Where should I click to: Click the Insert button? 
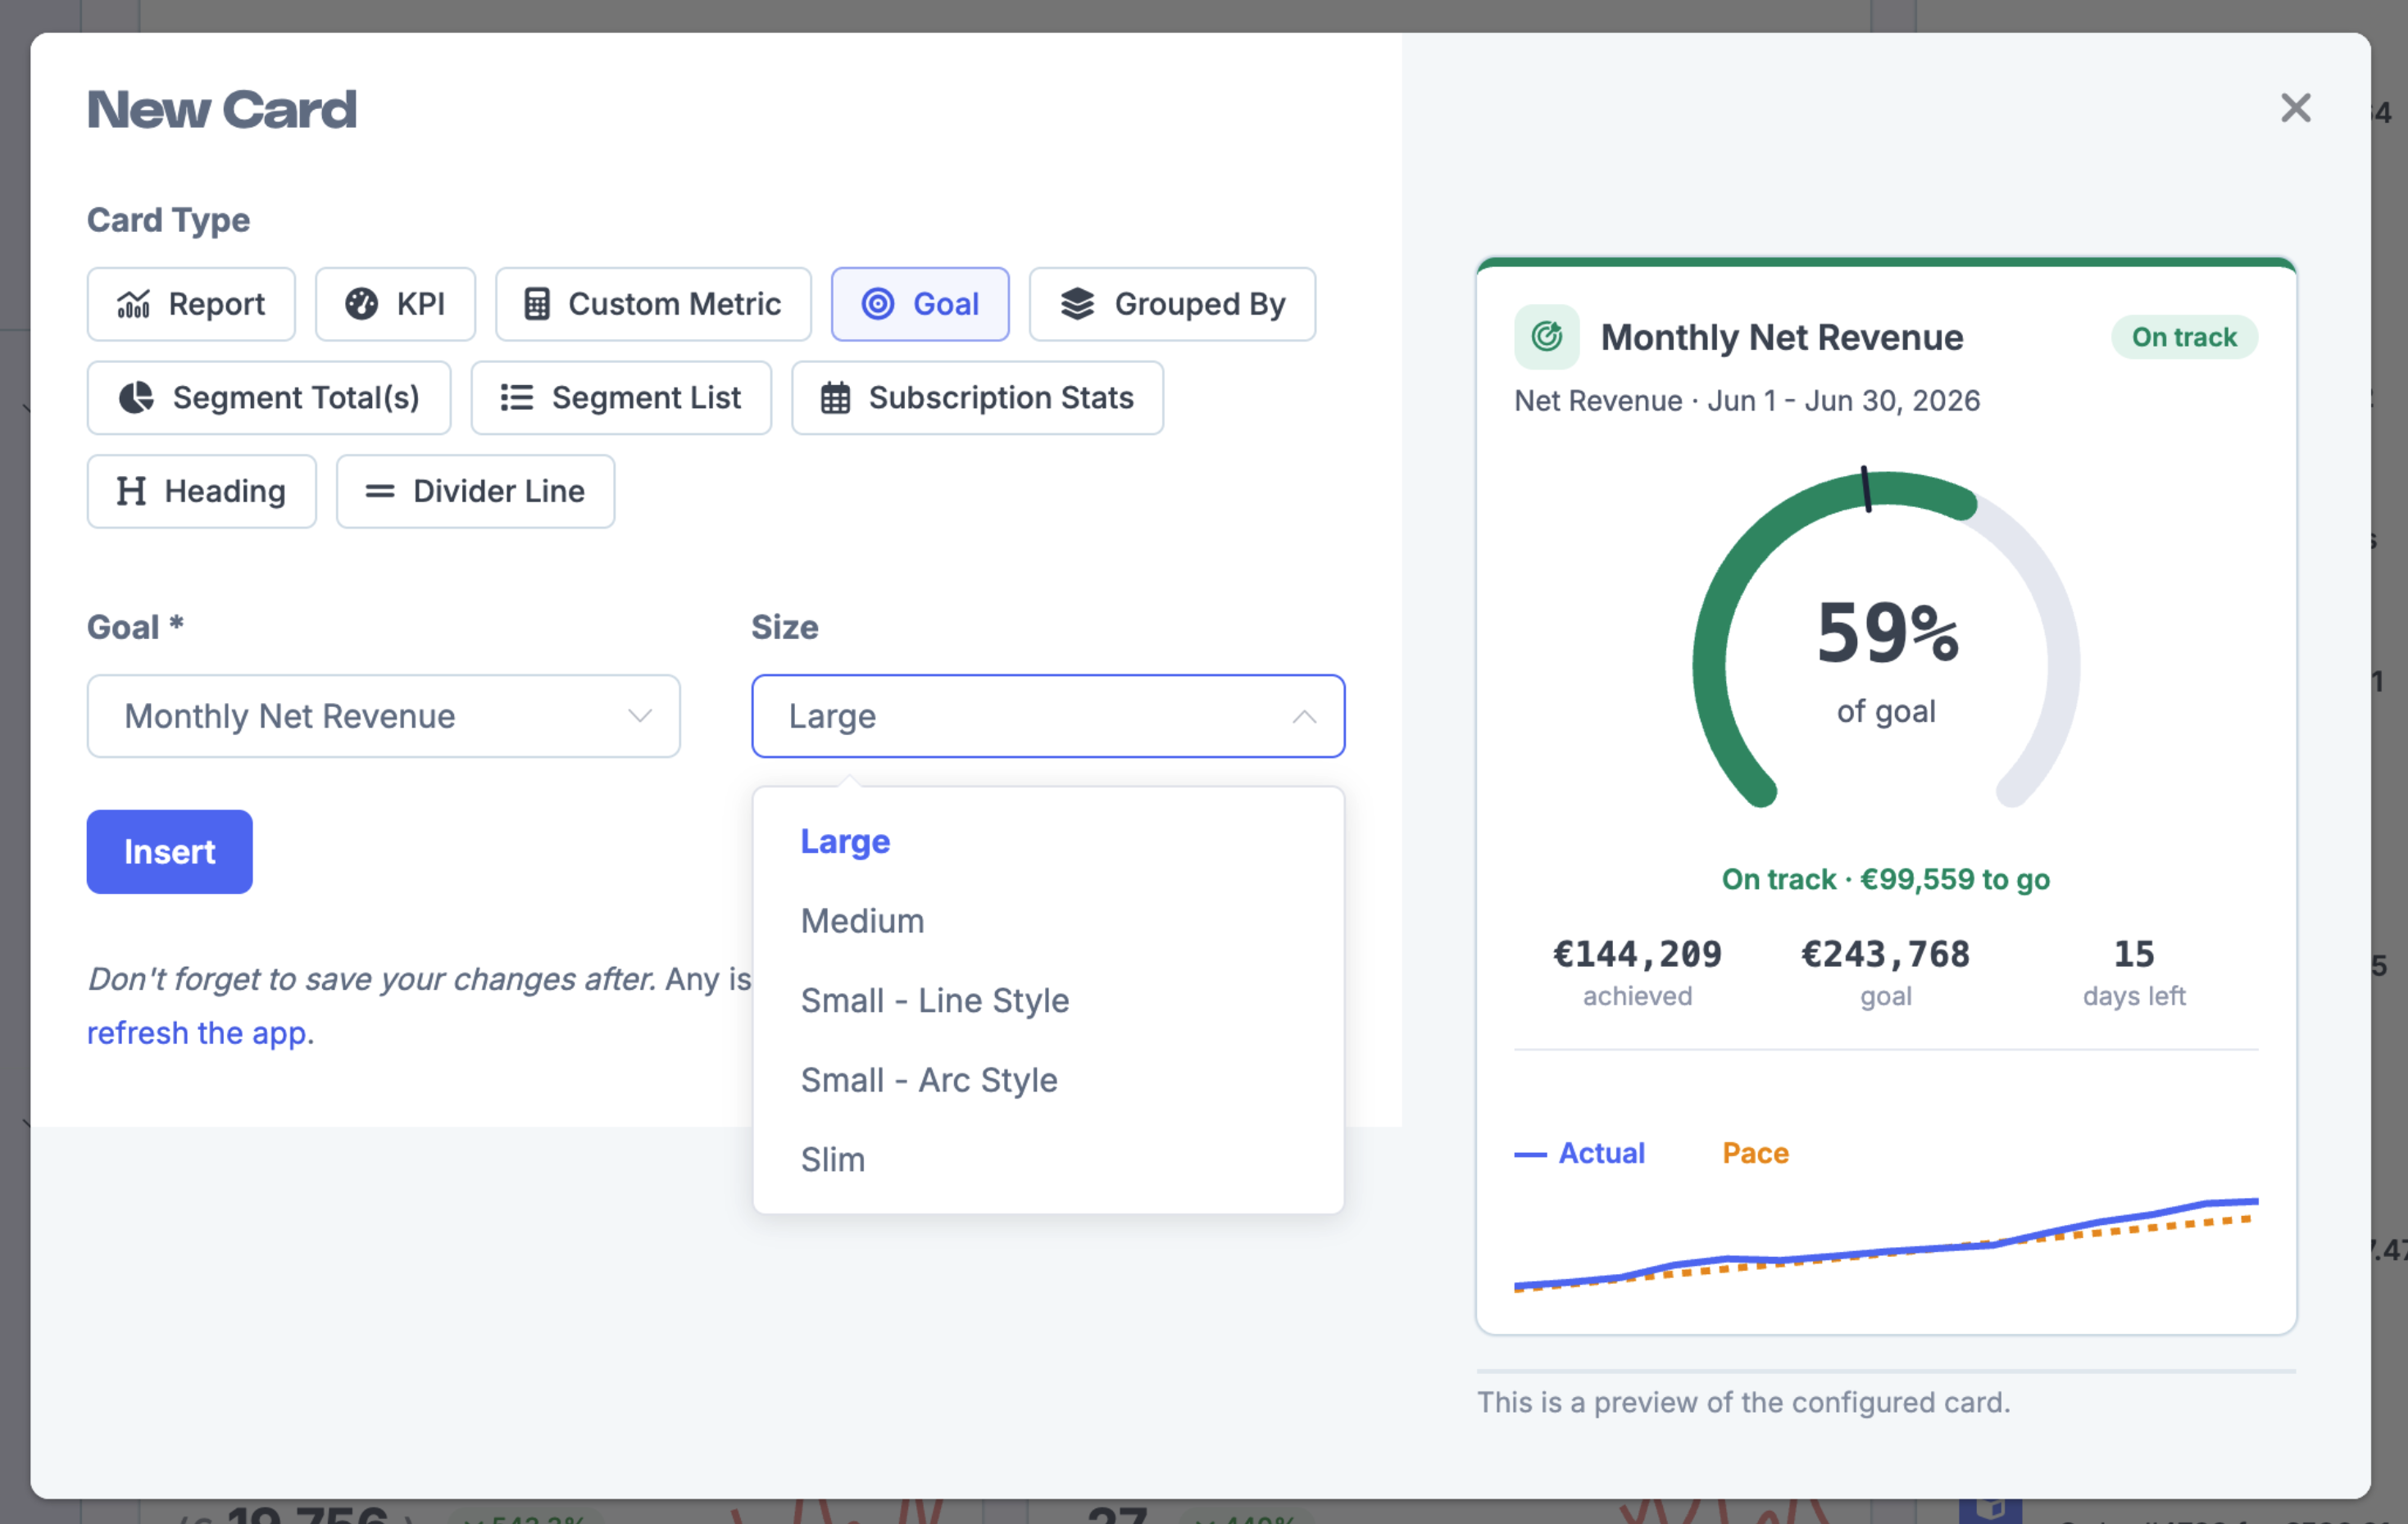pos(169,852)
